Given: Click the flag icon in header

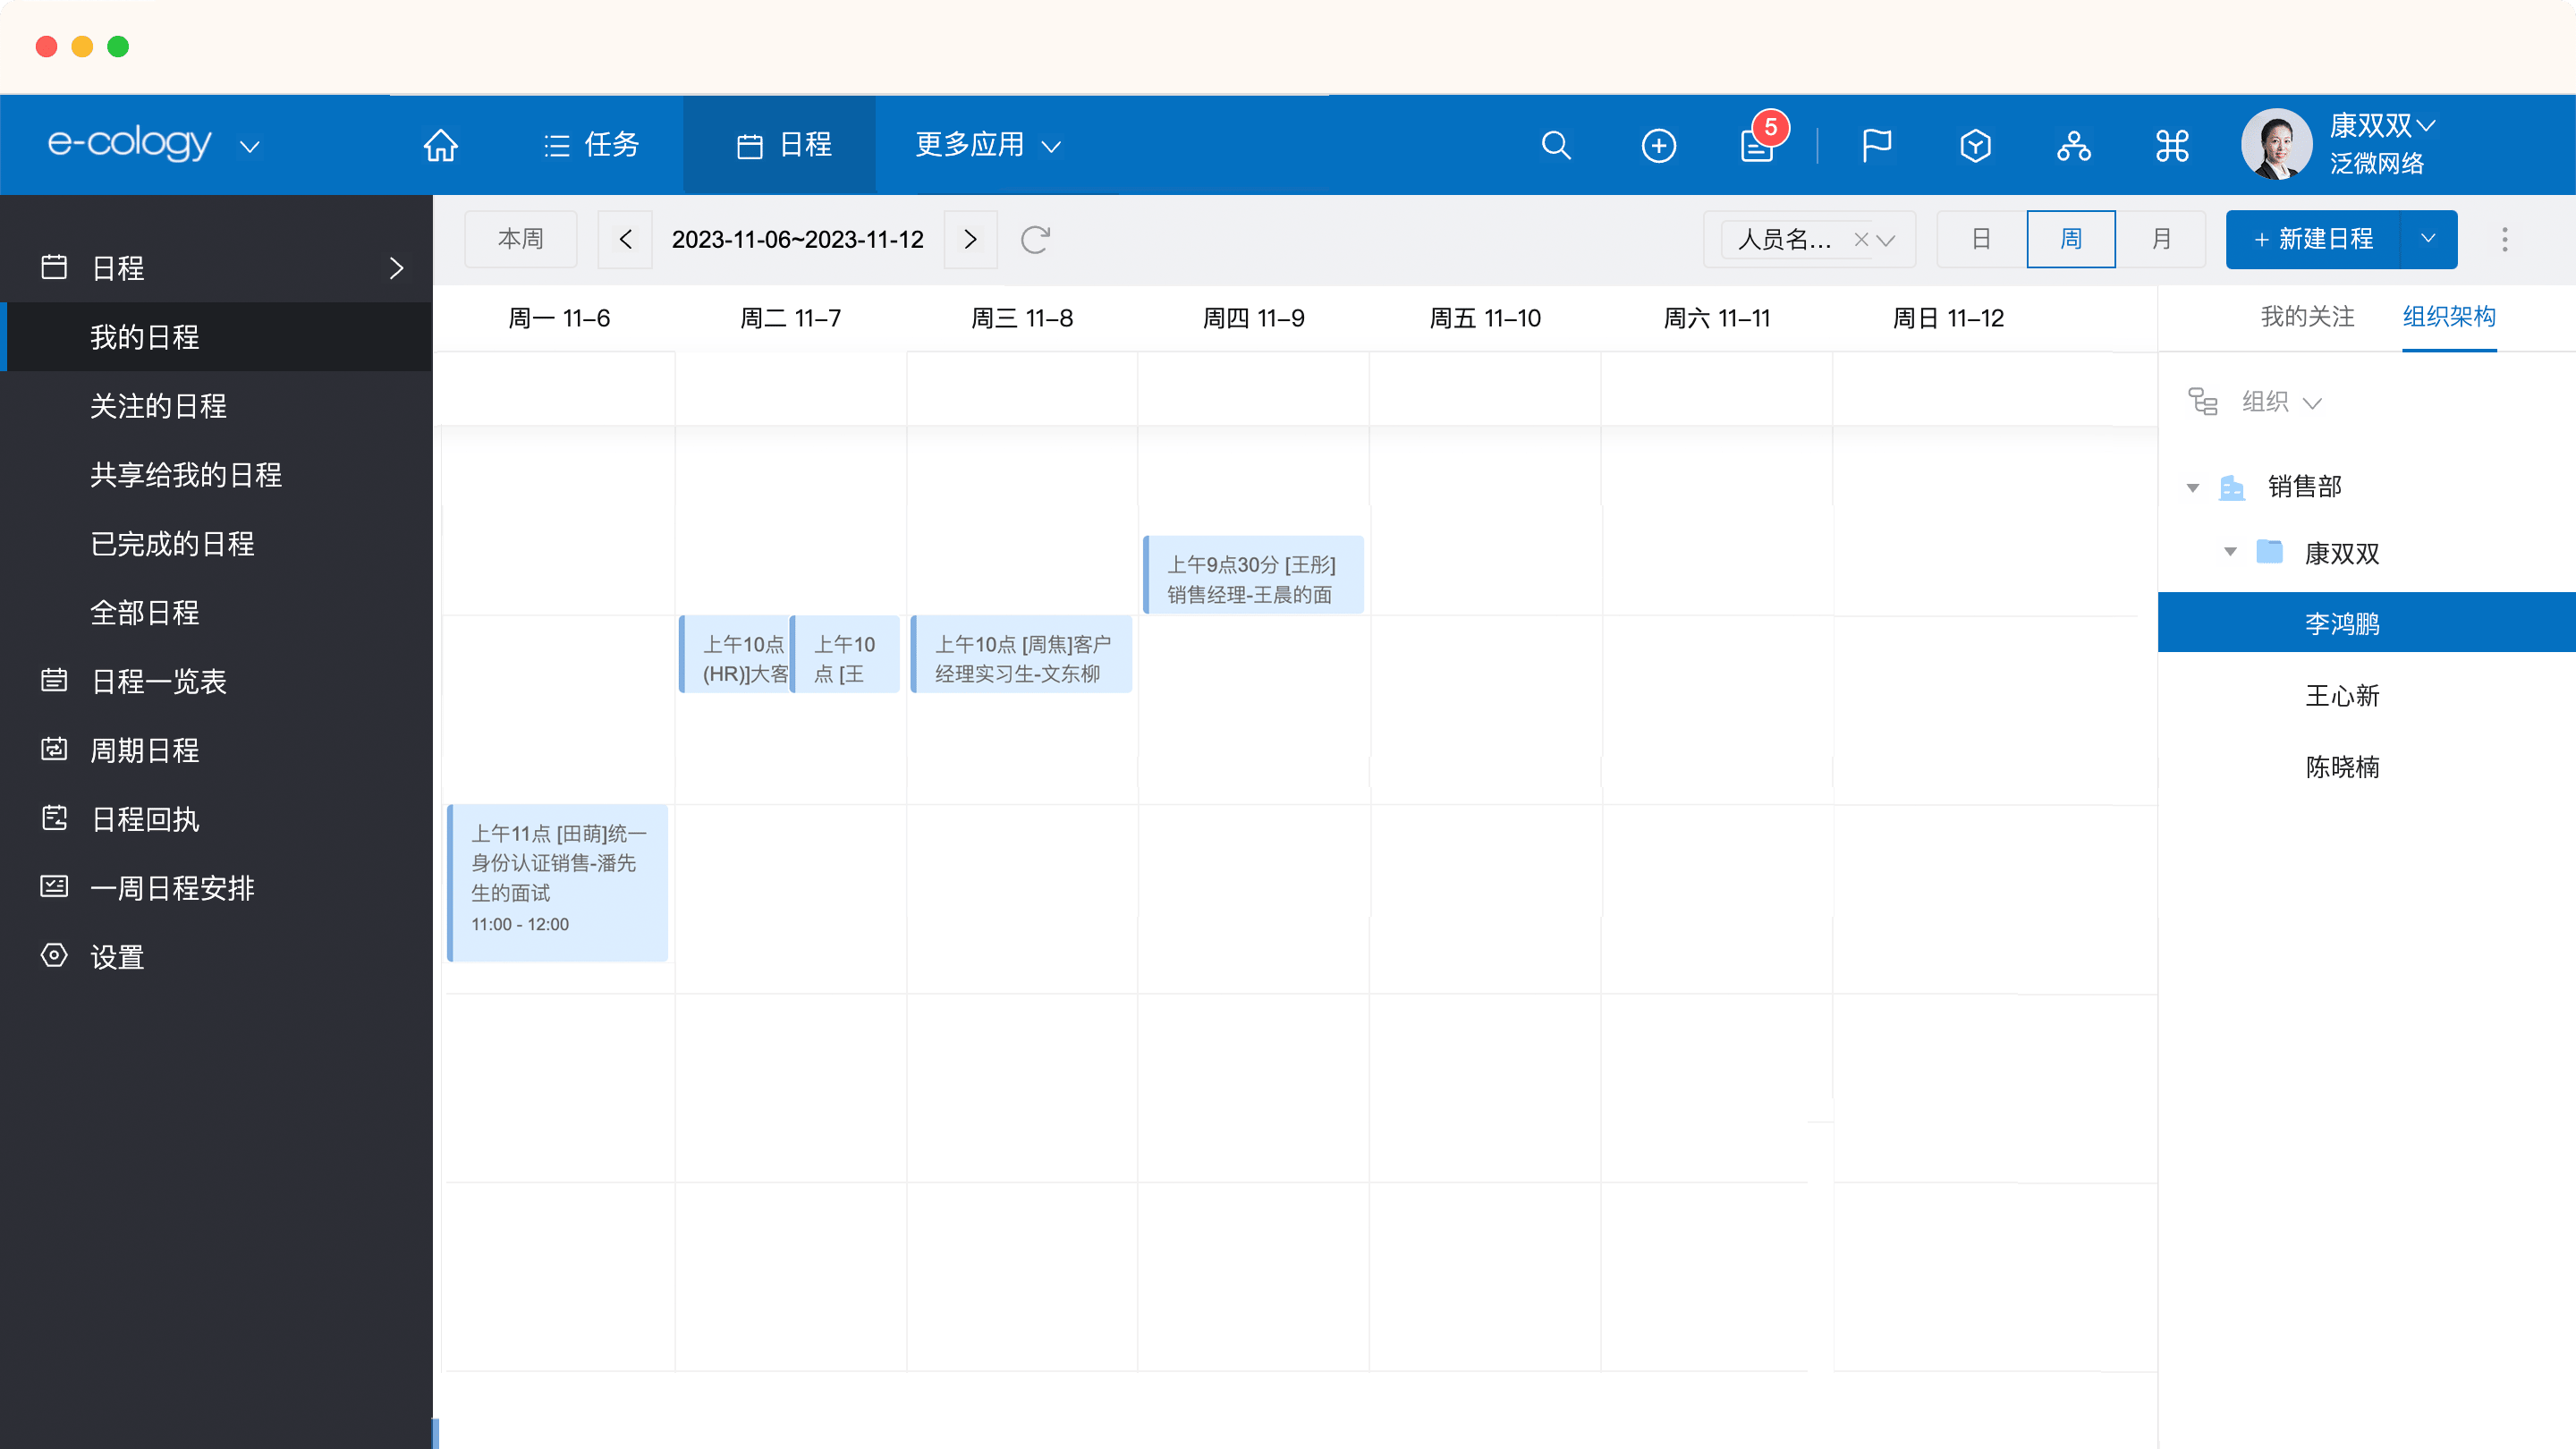Looking at the screenshot, I should pos(1876,145).
